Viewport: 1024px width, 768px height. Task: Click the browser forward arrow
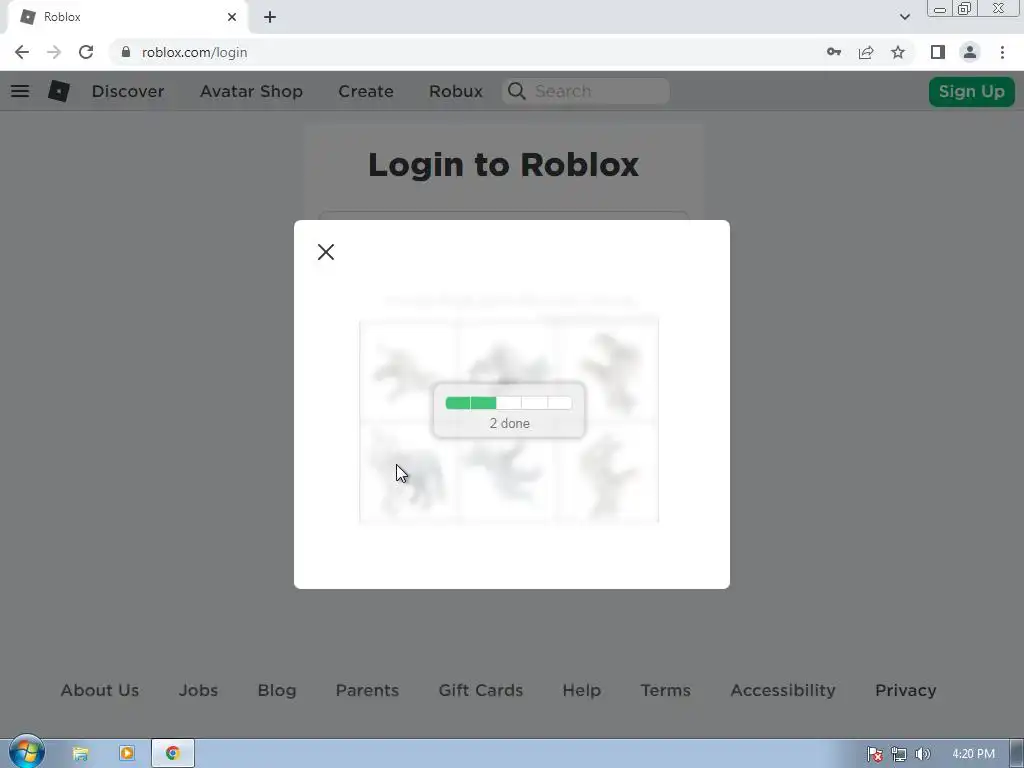[x=54, y=52]
